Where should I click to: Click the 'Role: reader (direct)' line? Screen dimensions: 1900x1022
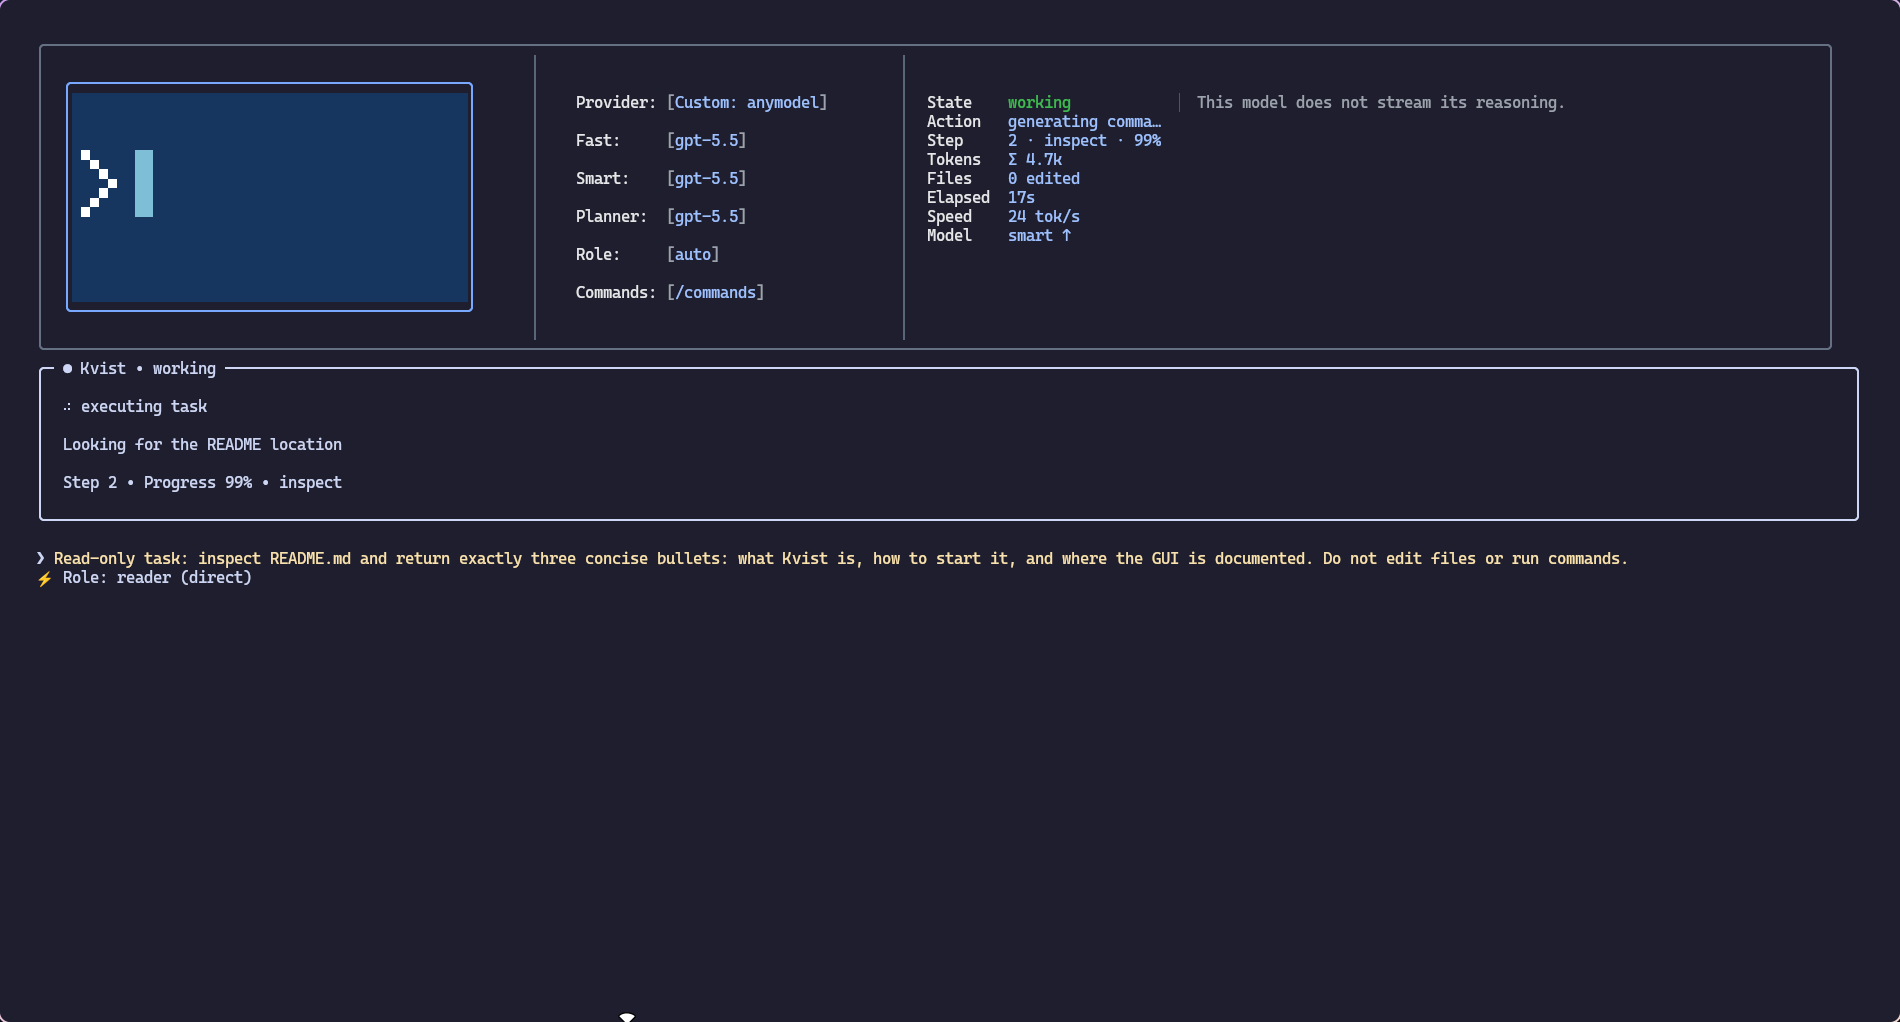point(157,577)
